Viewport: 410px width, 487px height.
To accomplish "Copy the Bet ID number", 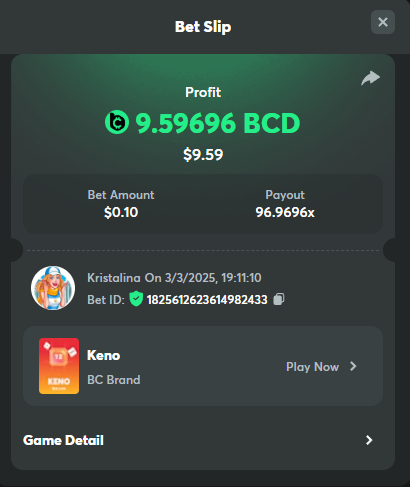I will pos(279,299).
